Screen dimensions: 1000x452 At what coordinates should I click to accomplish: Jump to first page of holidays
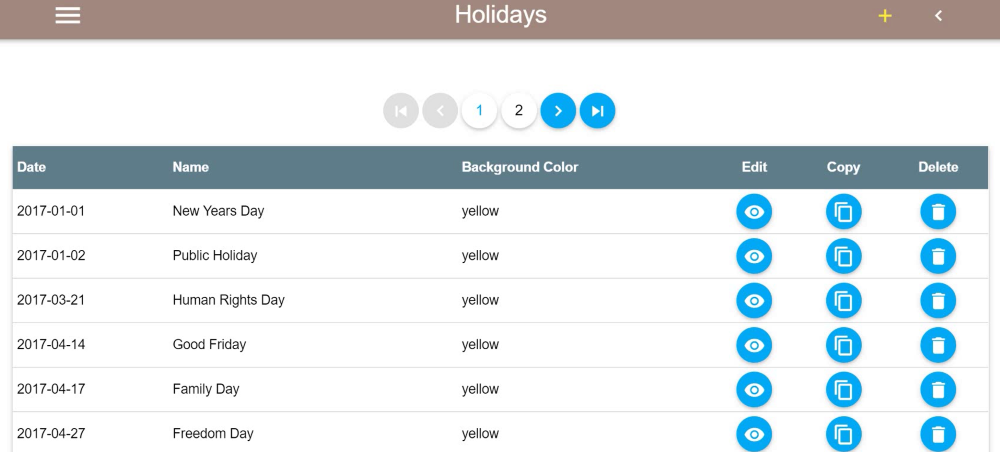[401, 111]
